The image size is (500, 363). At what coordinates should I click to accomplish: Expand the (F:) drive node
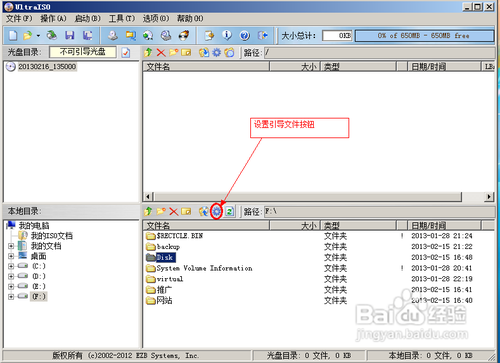pyautogui.click(x=11, y=296)
